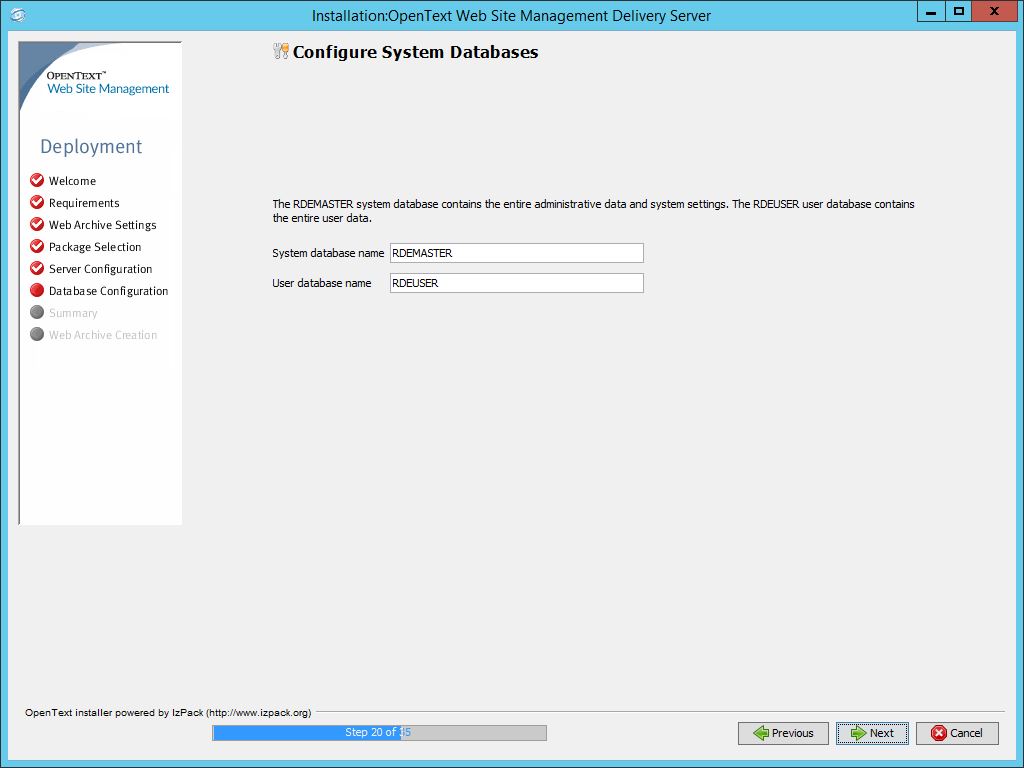This screenshot has height=768, width=1024.
Task: Click the Configure System Databases heading
Action: (x=415, y=52)
